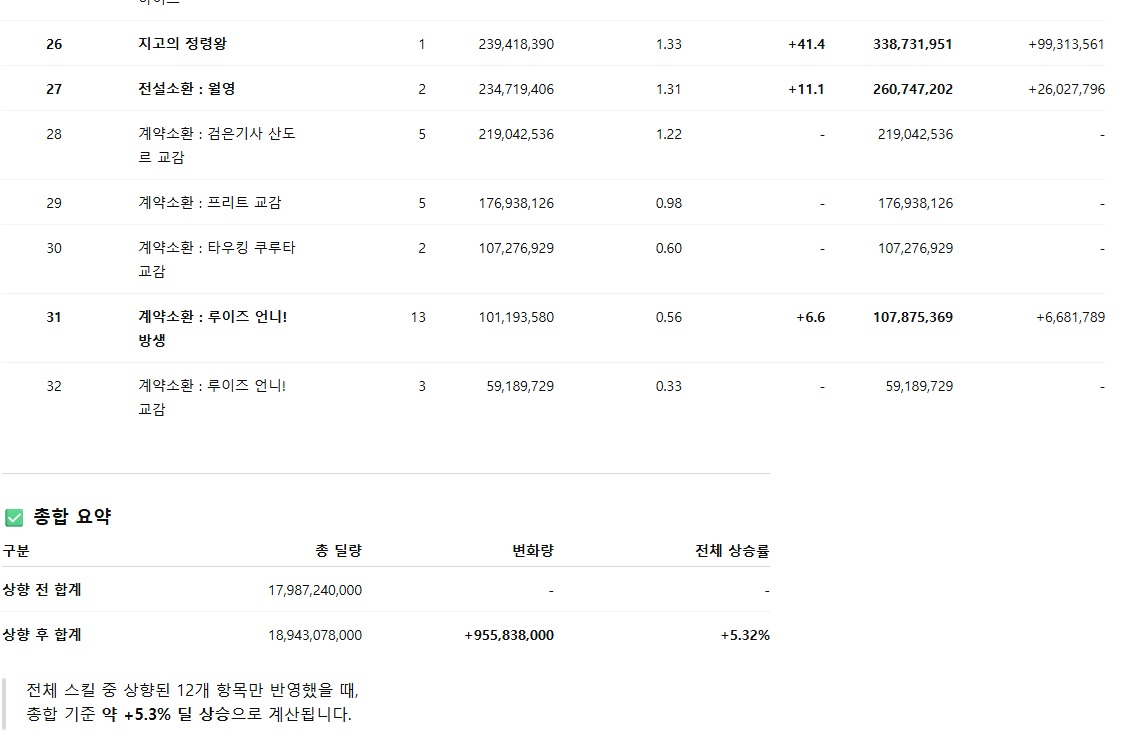The height and width of the screenshot is (733, 1134).
Task: Select the +955,838,000 change amount
Action: click(x=508, y=635)
